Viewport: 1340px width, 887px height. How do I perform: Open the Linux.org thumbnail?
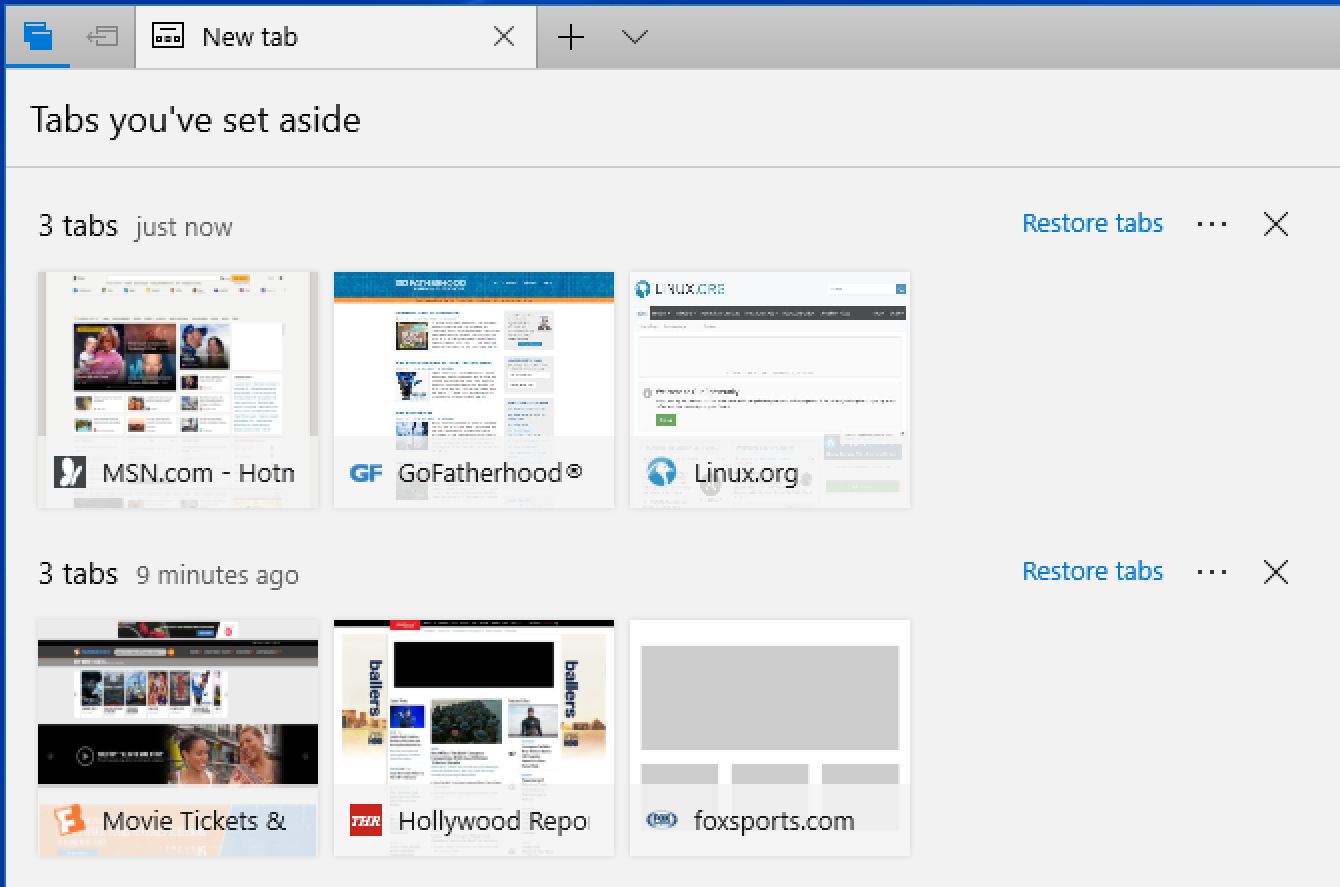click(x=770, y=390)
